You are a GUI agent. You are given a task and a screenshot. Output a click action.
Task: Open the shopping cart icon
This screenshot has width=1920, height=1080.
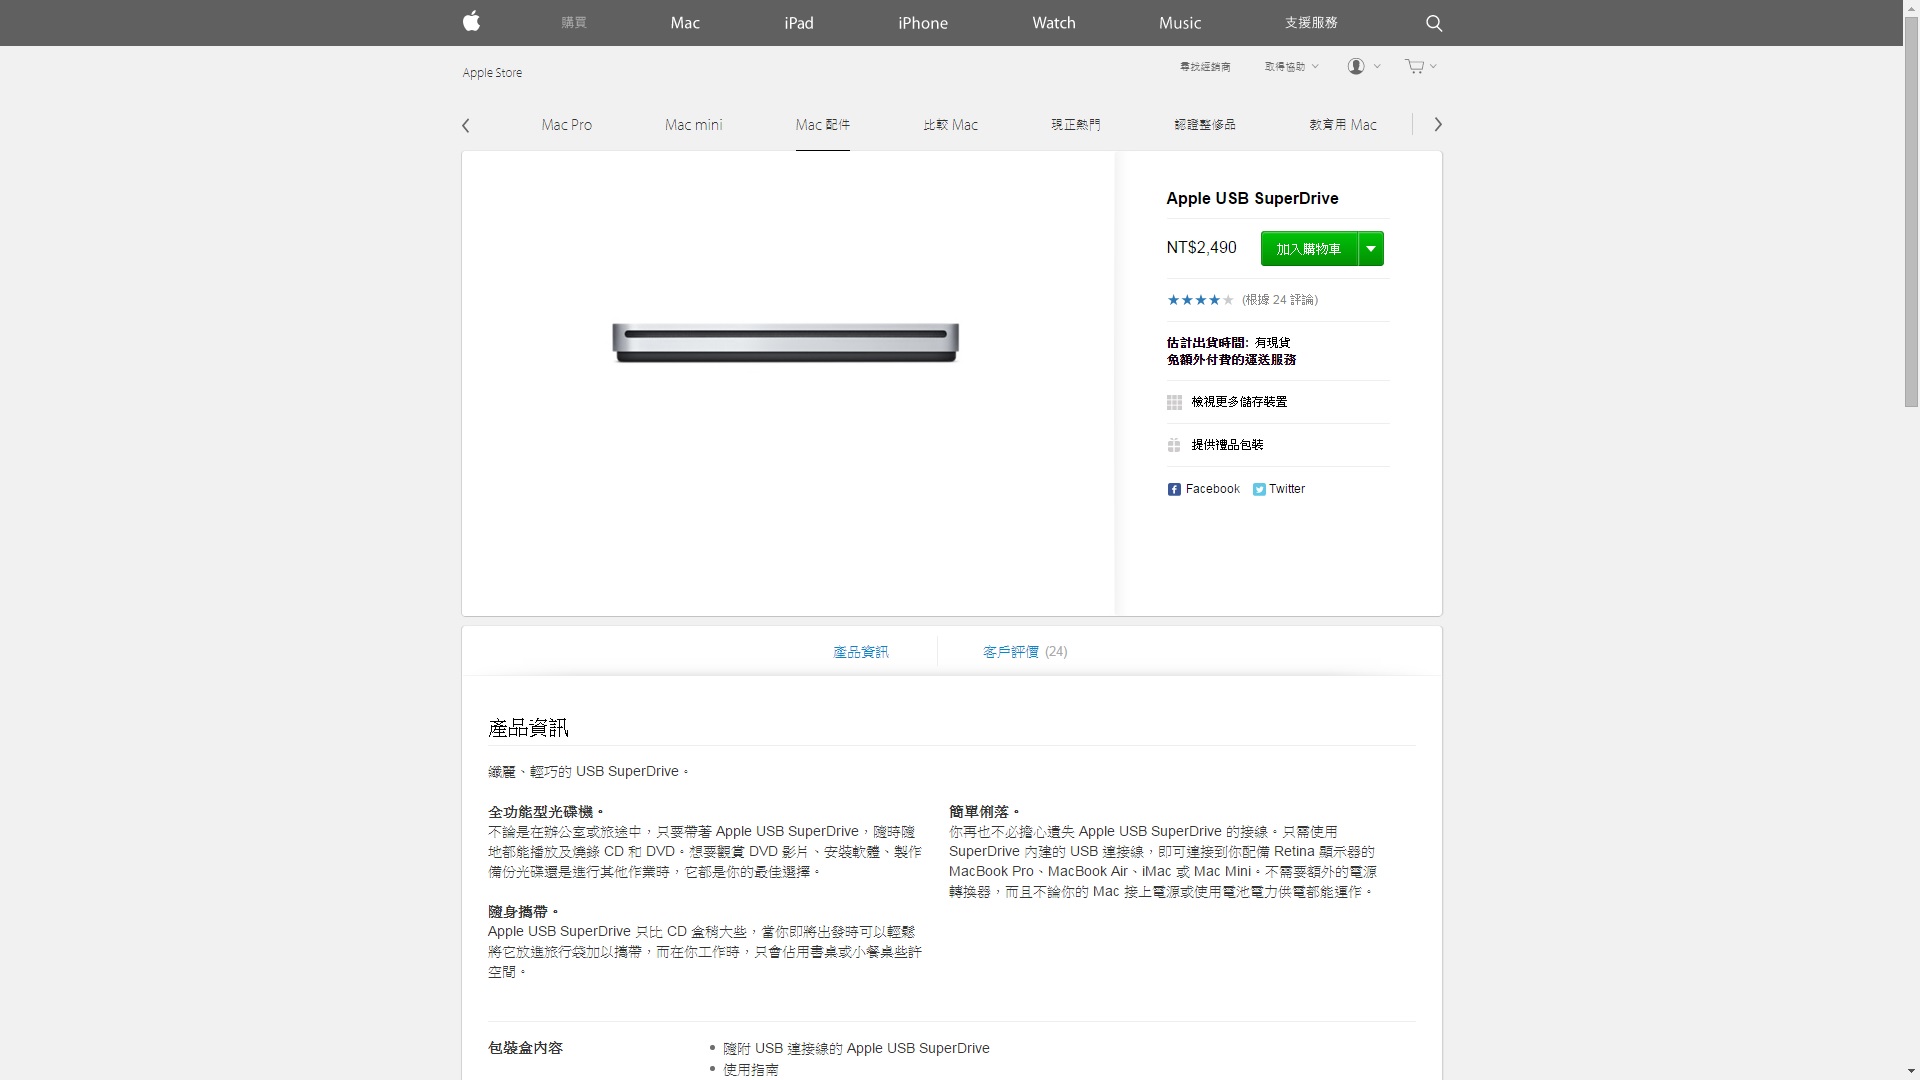(x=1414, y=66)
